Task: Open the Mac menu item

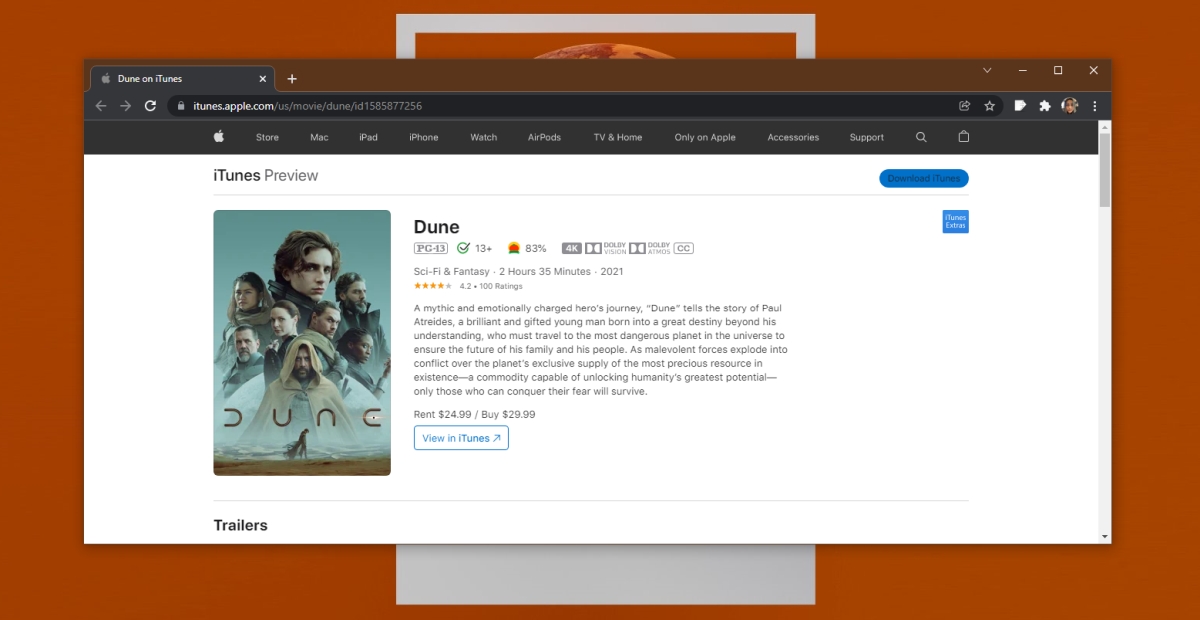Action: (x=319, y=137)
